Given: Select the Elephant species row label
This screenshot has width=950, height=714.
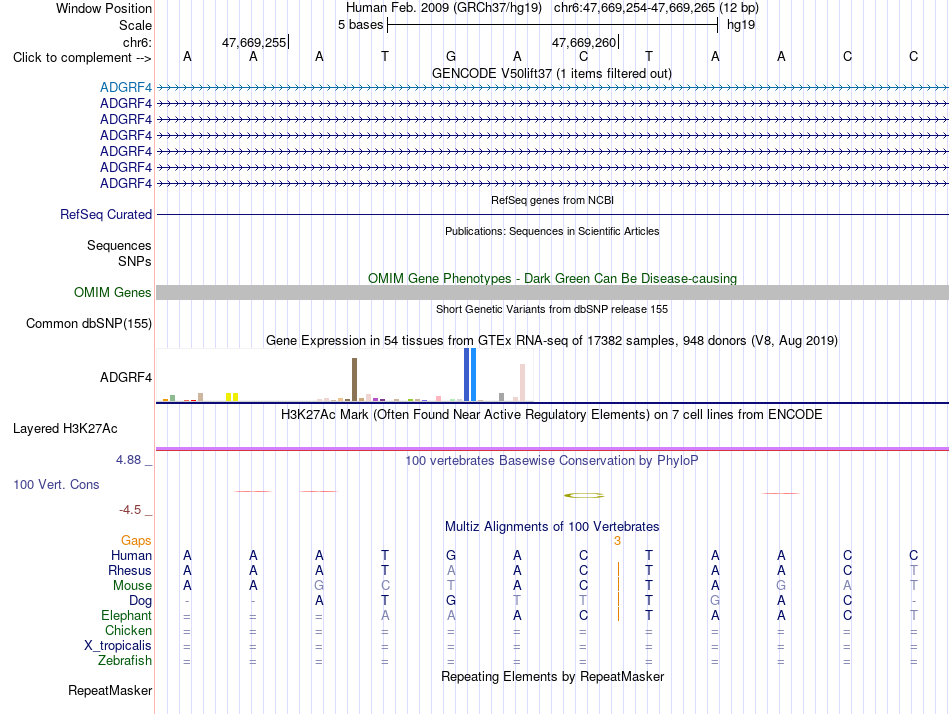Looking at the screenshot, I should (127, 616).
